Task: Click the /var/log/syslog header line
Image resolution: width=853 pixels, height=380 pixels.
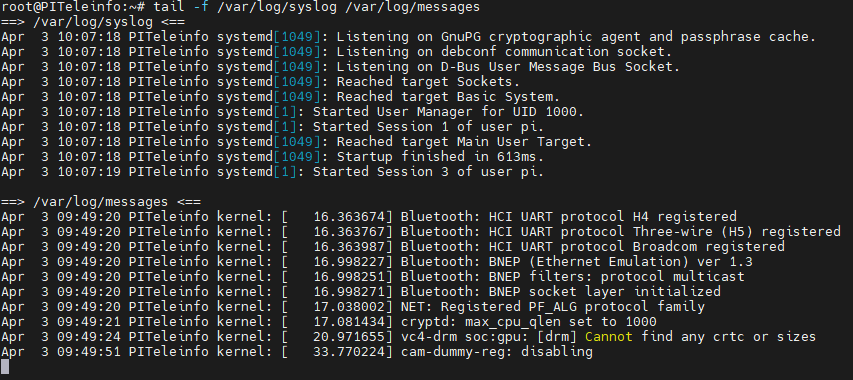Action: [x=93, y=22]
